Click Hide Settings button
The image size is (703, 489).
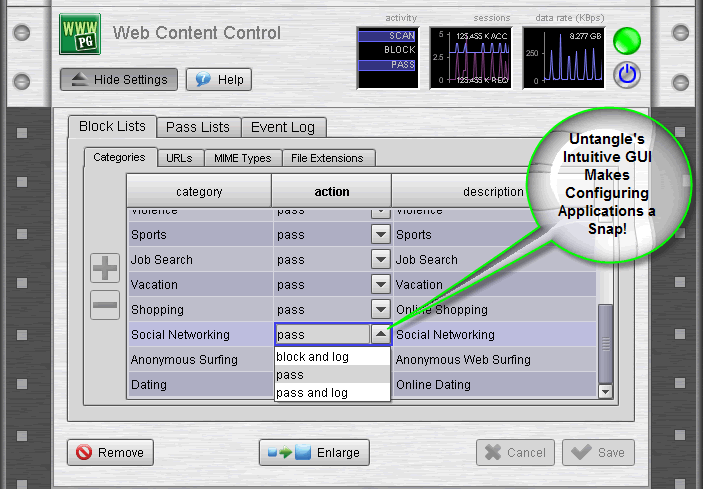coord(120,80)
